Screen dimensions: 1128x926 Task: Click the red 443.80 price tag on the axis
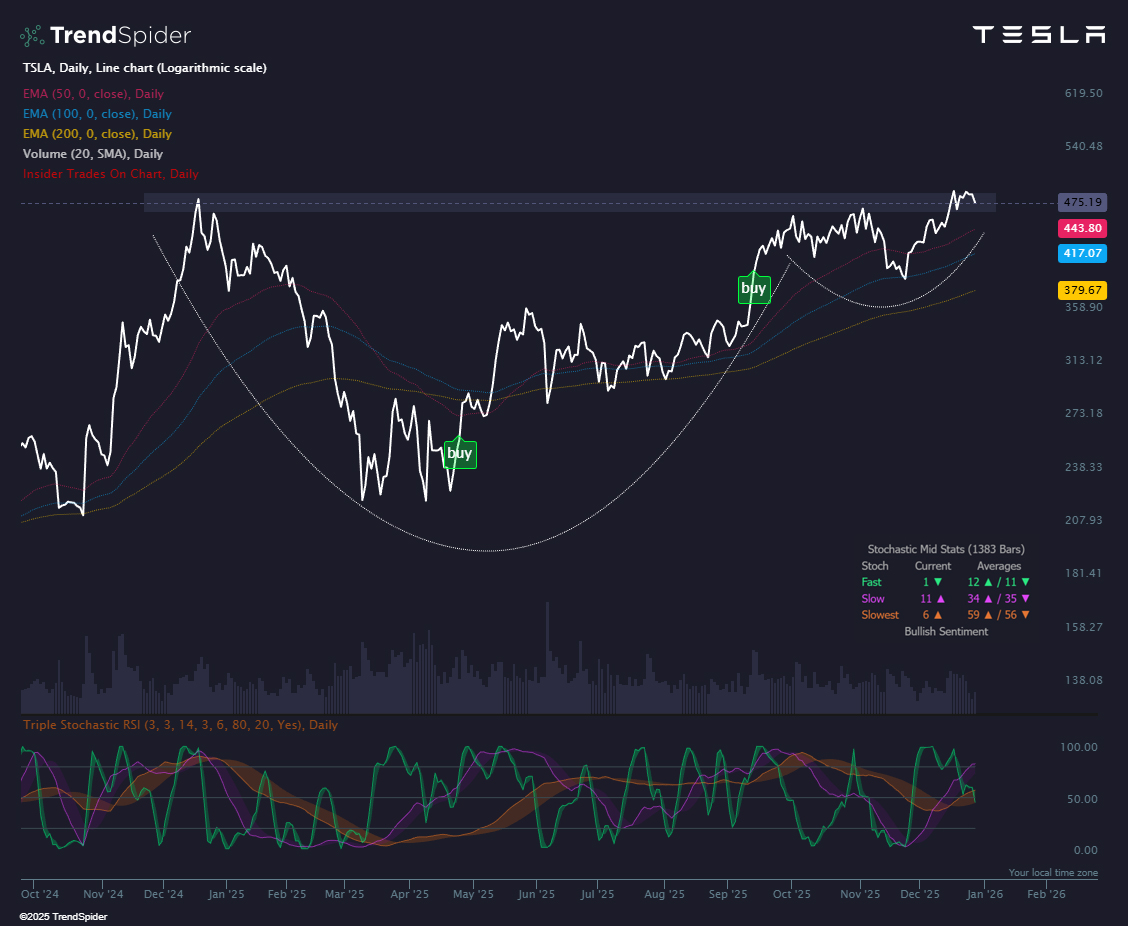point(1082,228)
